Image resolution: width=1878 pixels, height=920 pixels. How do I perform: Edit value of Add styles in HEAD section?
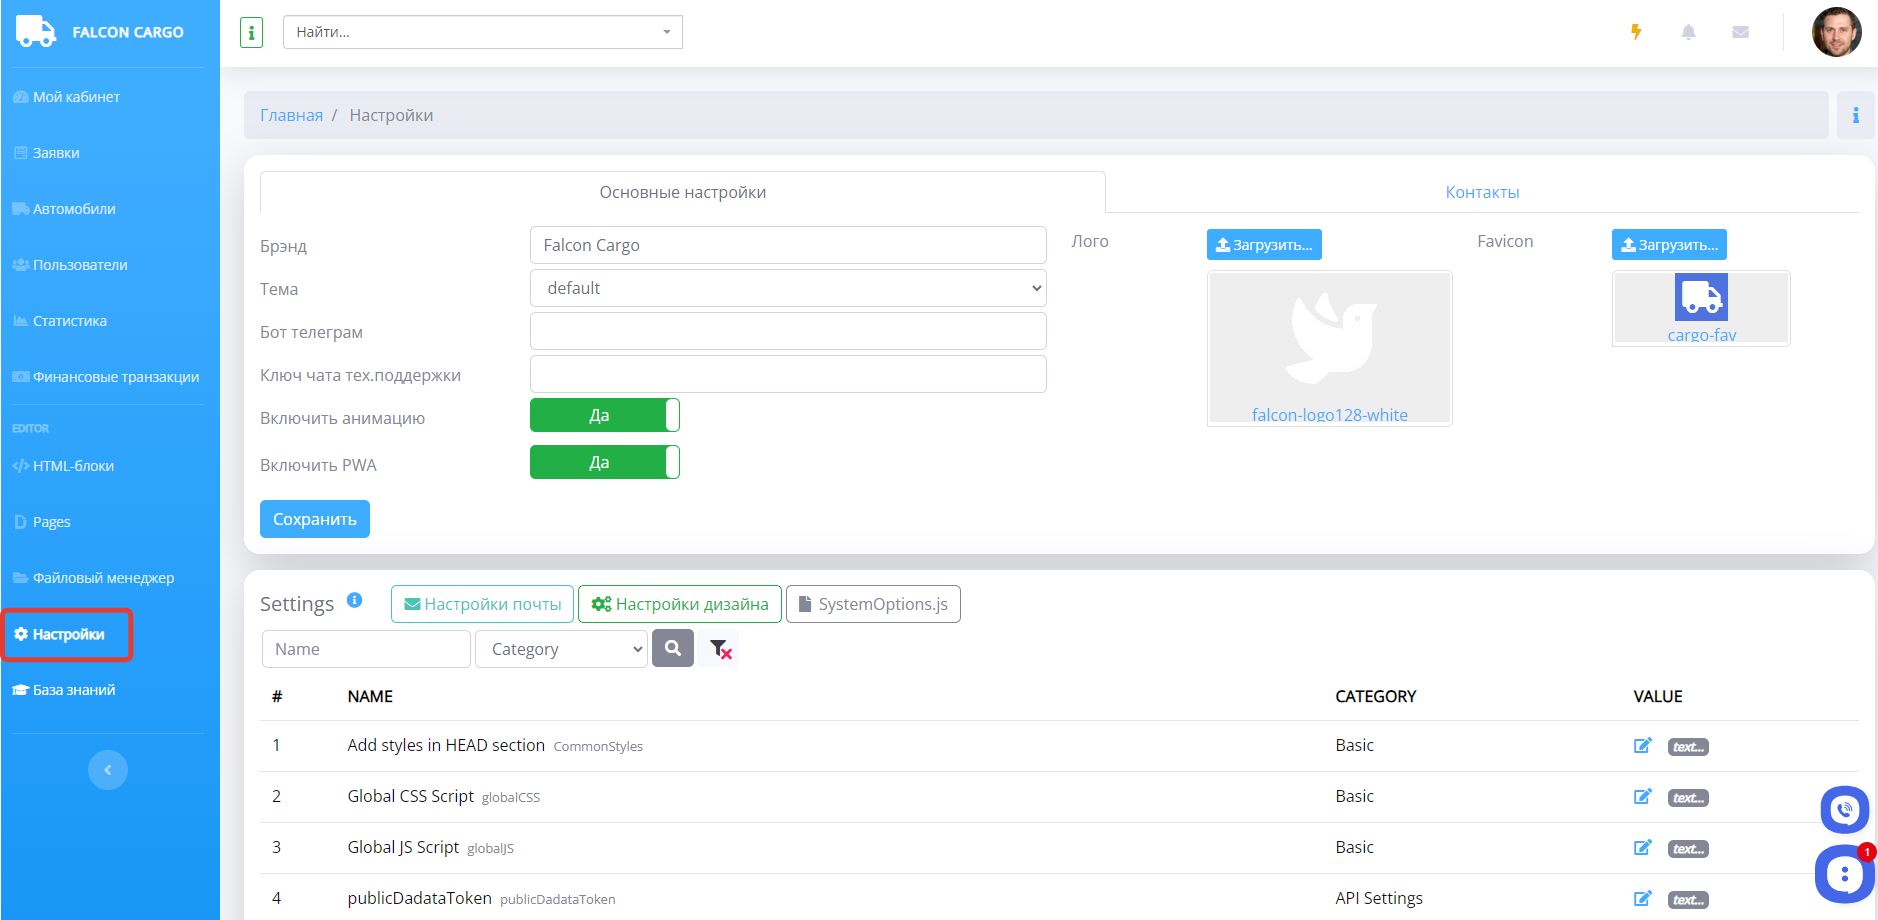click(x=1642, y=746)
